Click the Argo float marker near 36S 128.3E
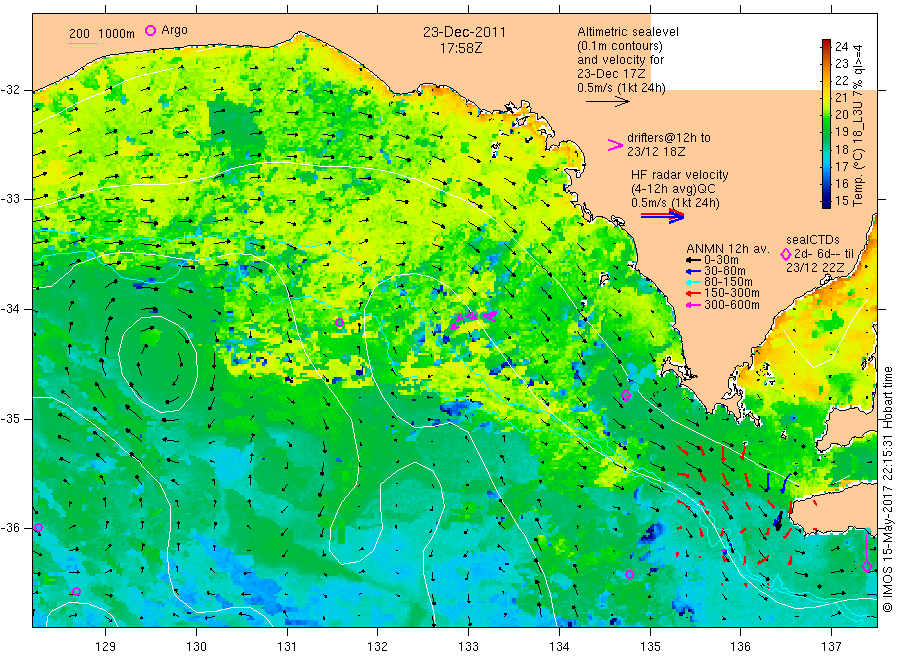 (38, 527)
